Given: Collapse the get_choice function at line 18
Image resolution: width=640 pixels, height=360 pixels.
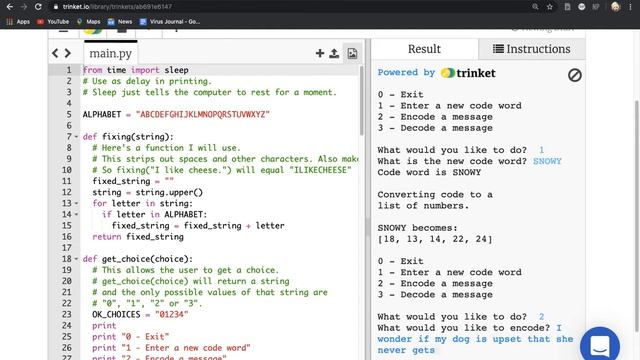Looking at the screenshot, I should coord(76,259).
